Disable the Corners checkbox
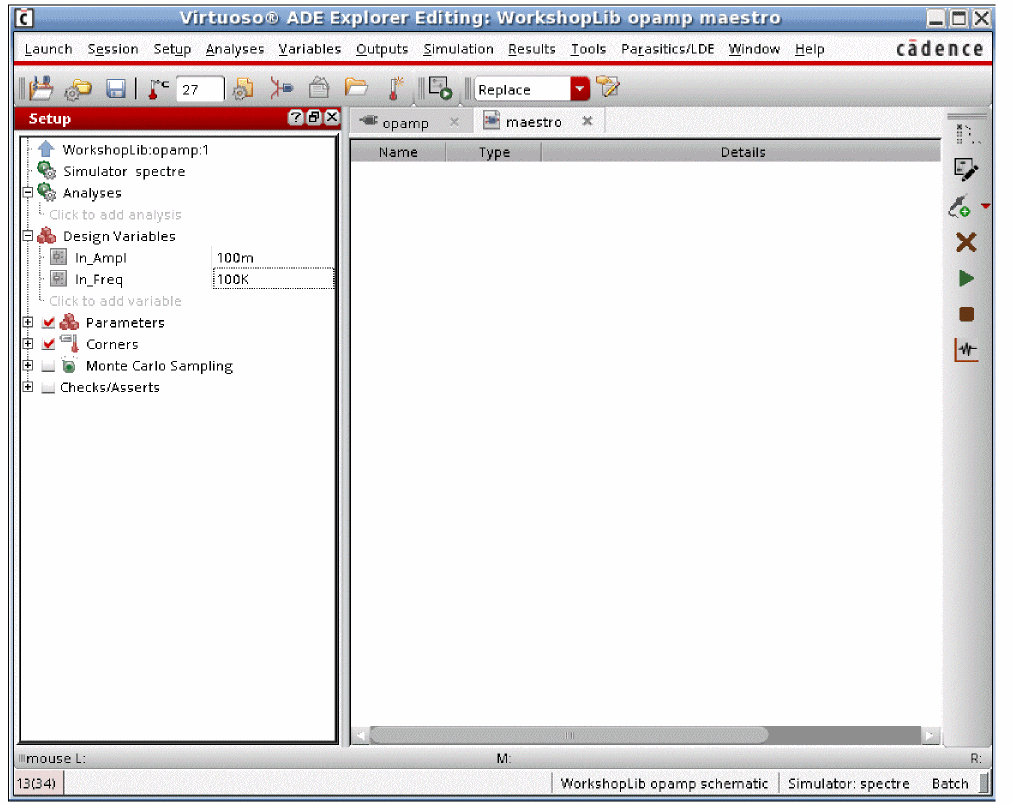 tap(49, 345)
